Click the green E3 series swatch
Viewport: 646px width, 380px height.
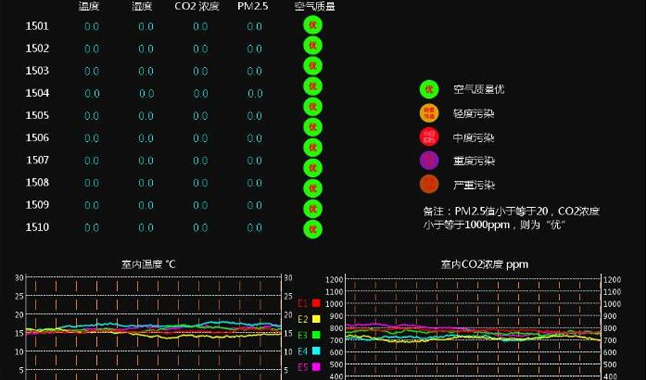point(316,335)
